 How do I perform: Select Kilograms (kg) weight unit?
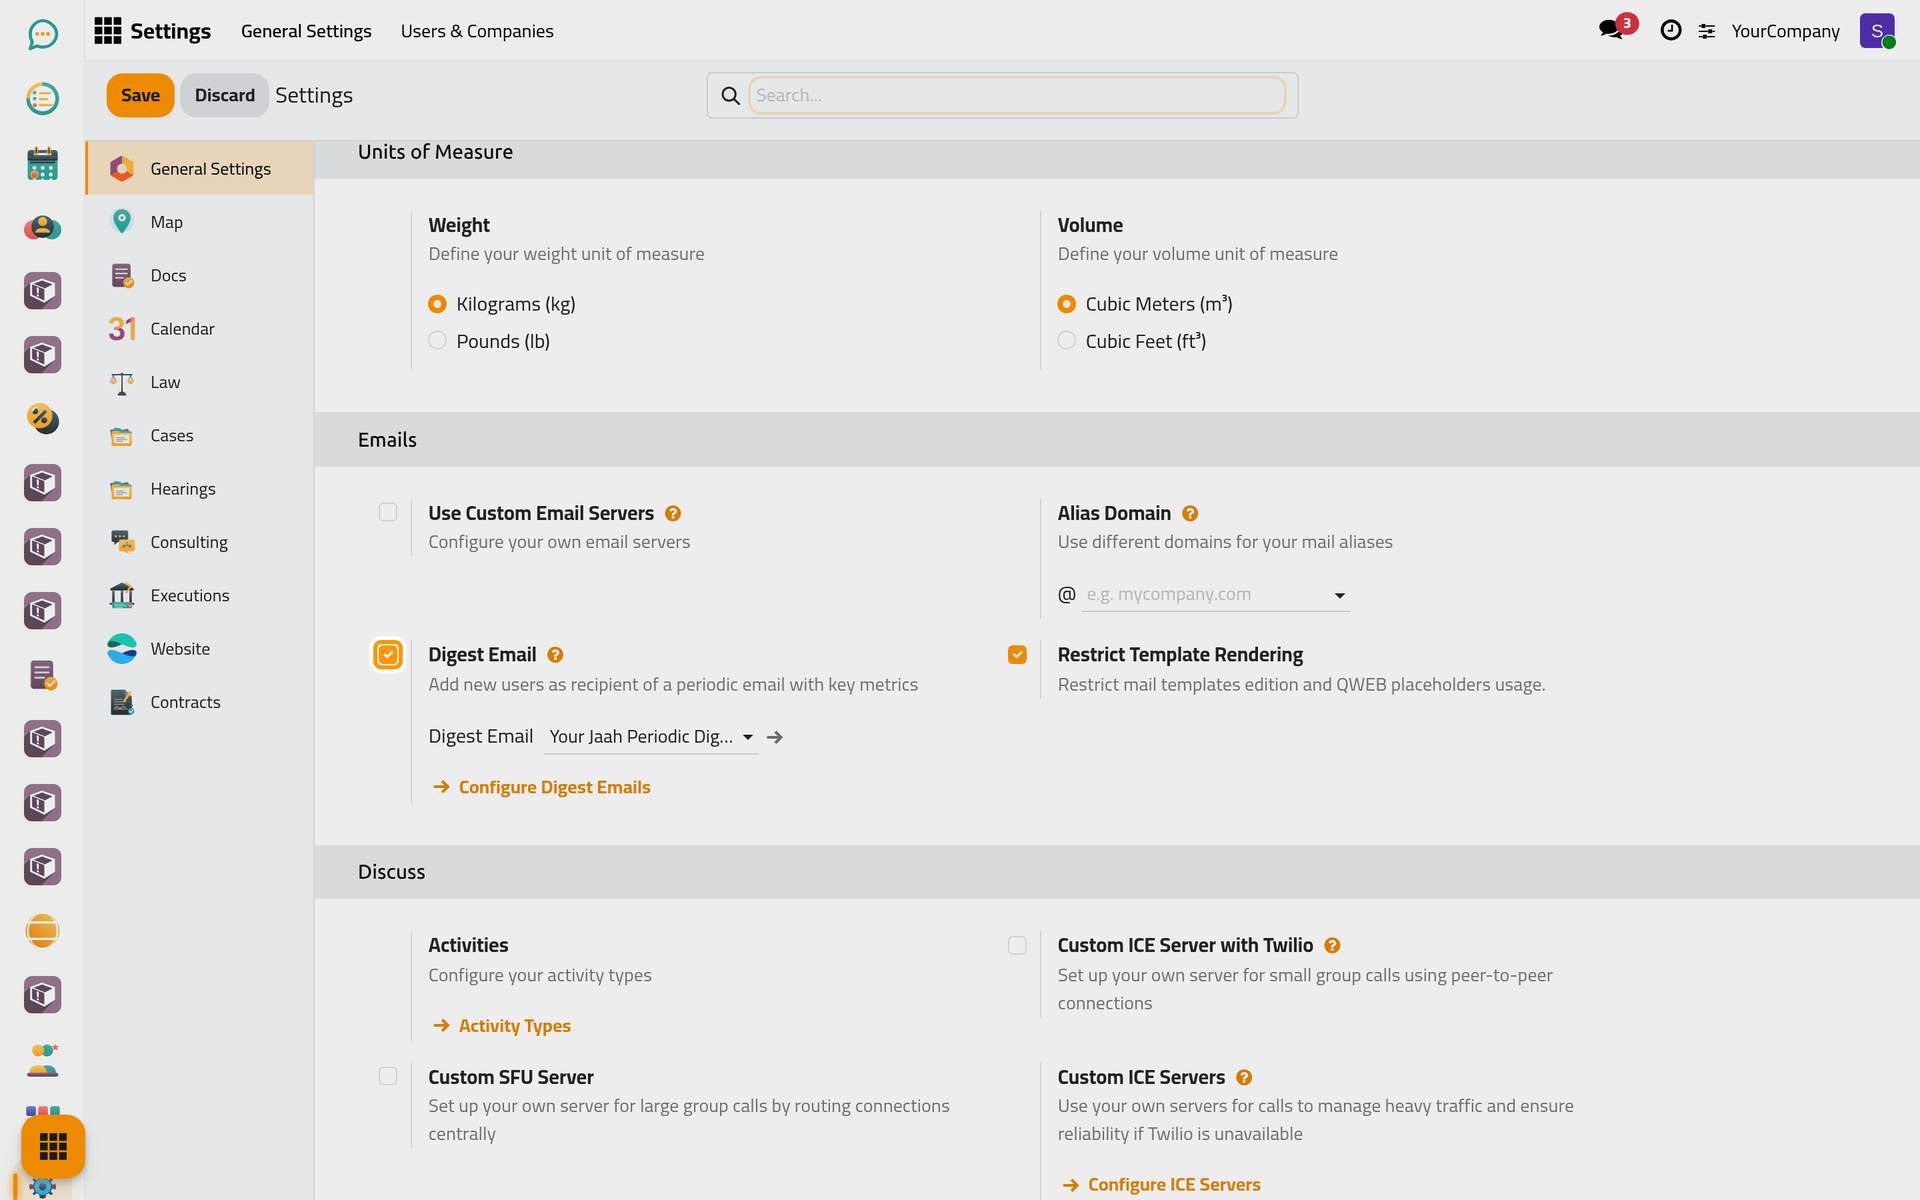[437, 304]
